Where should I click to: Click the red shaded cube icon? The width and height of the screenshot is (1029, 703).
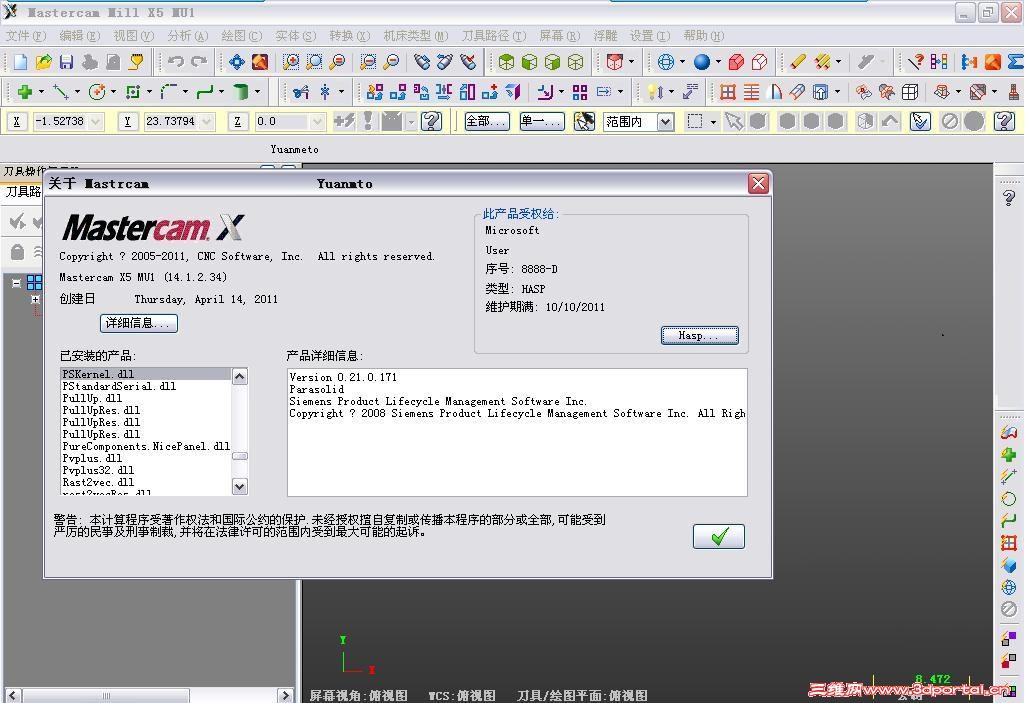pyautogui.click(x=736, y=62)
